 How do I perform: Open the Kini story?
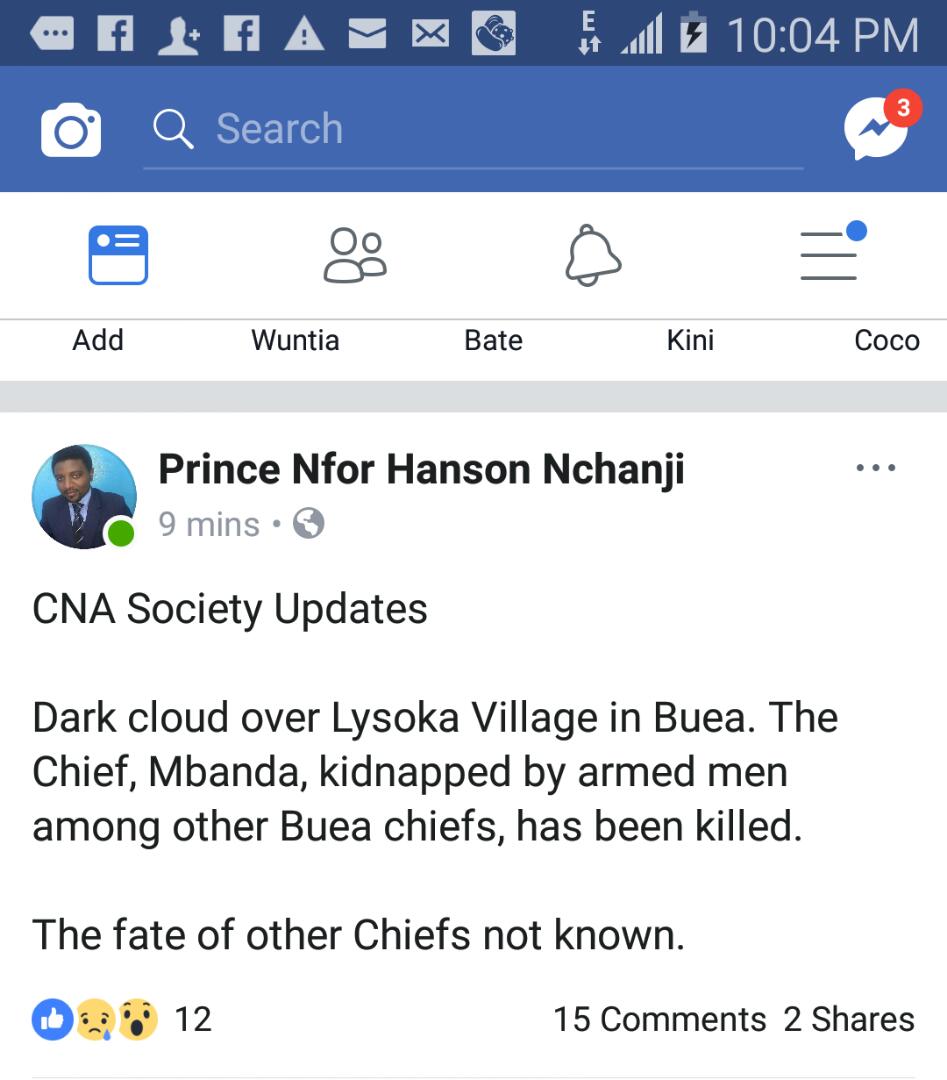pos(690,340)
